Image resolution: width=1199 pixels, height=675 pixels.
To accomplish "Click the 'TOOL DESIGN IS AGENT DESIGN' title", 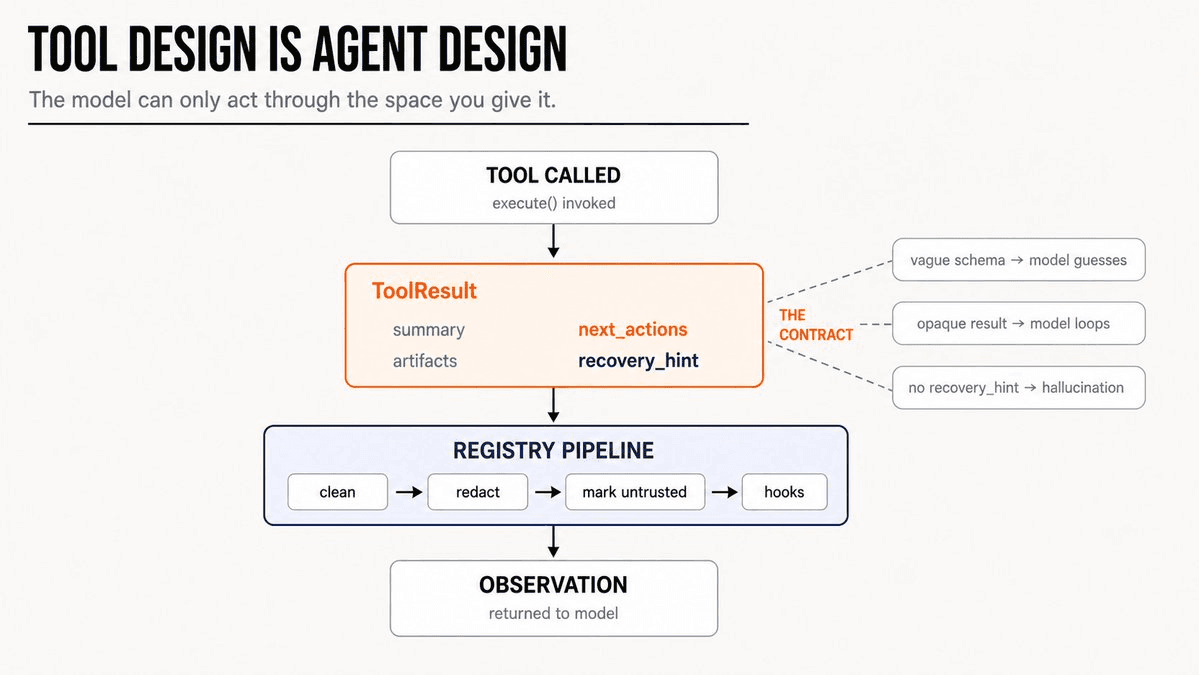I will pos(297,50).
